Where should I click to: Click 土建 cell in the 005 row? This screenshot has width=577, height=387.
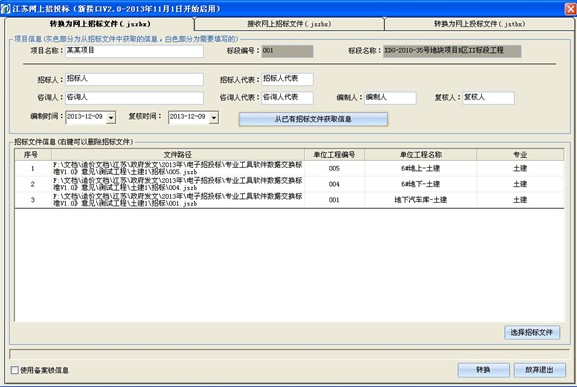tap(520, 168)
